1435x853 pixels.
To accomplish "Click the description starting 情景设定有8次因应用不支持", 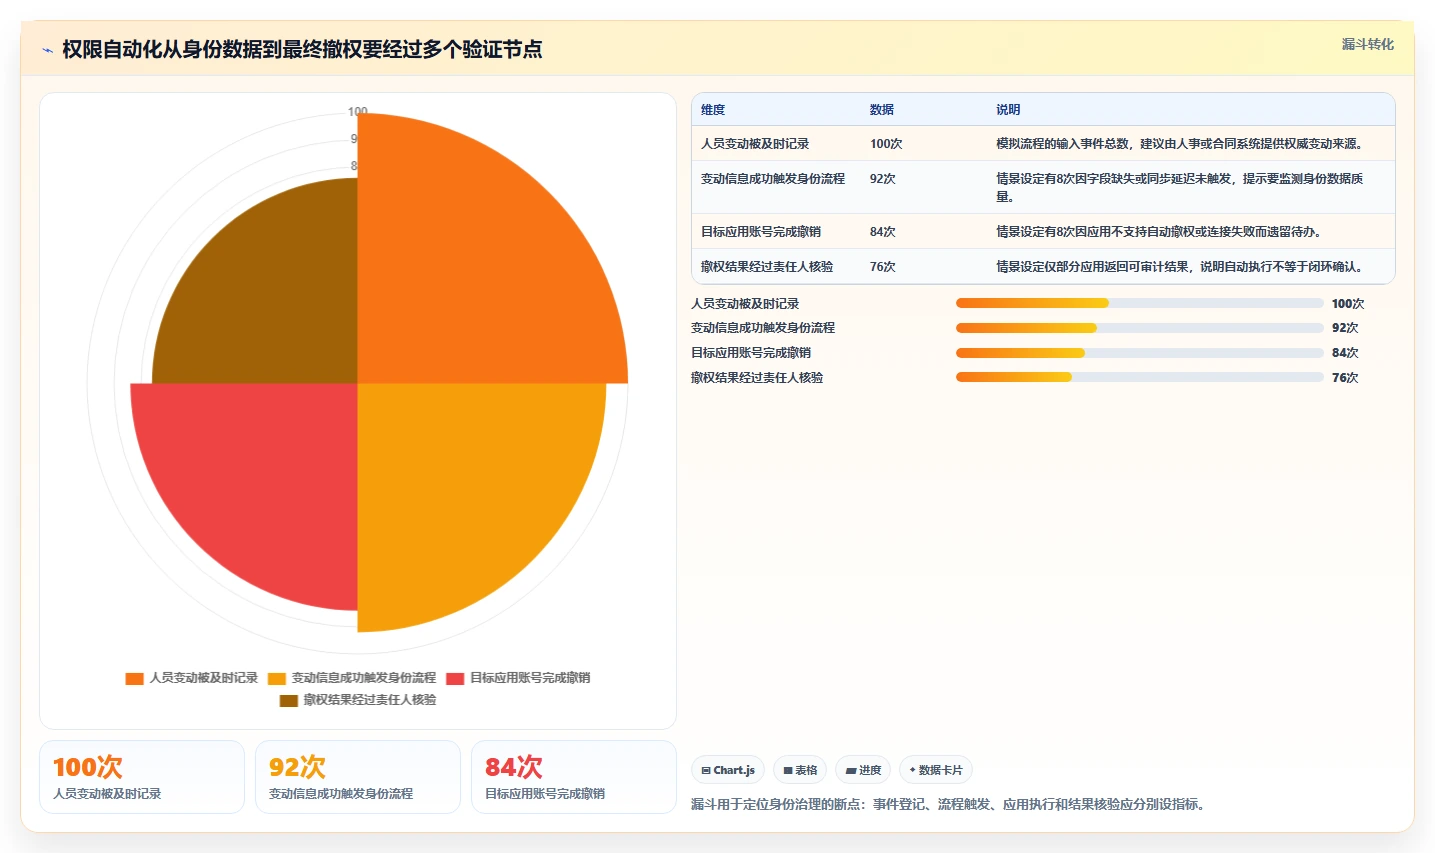I will tap(1161, 232).
